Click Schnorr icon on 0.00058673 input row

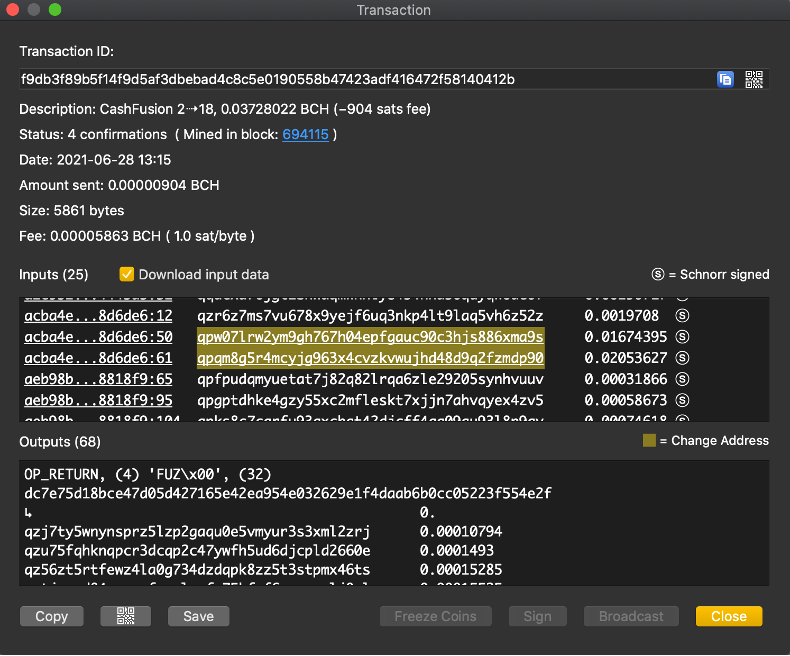click(x=683, y=400)
